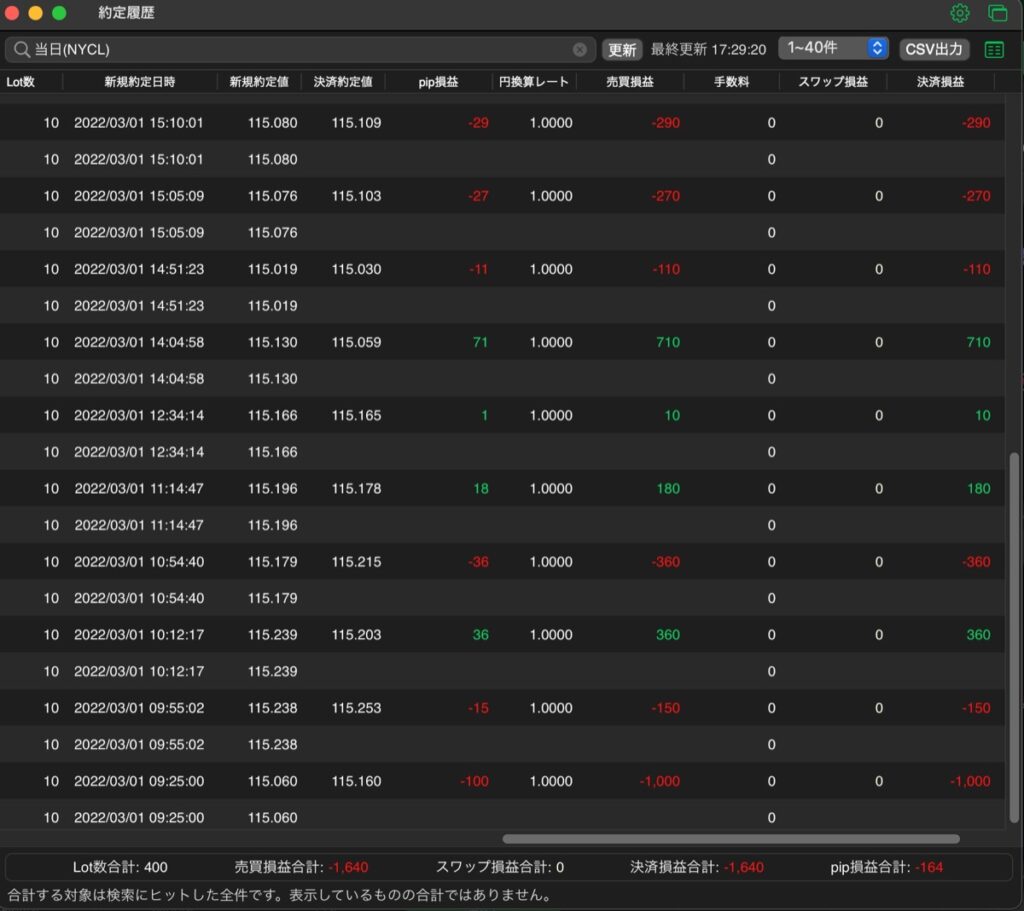Viewport: 1024px width, 911px height.
Task: Click the 決済損益 column header
Action: 940,82
